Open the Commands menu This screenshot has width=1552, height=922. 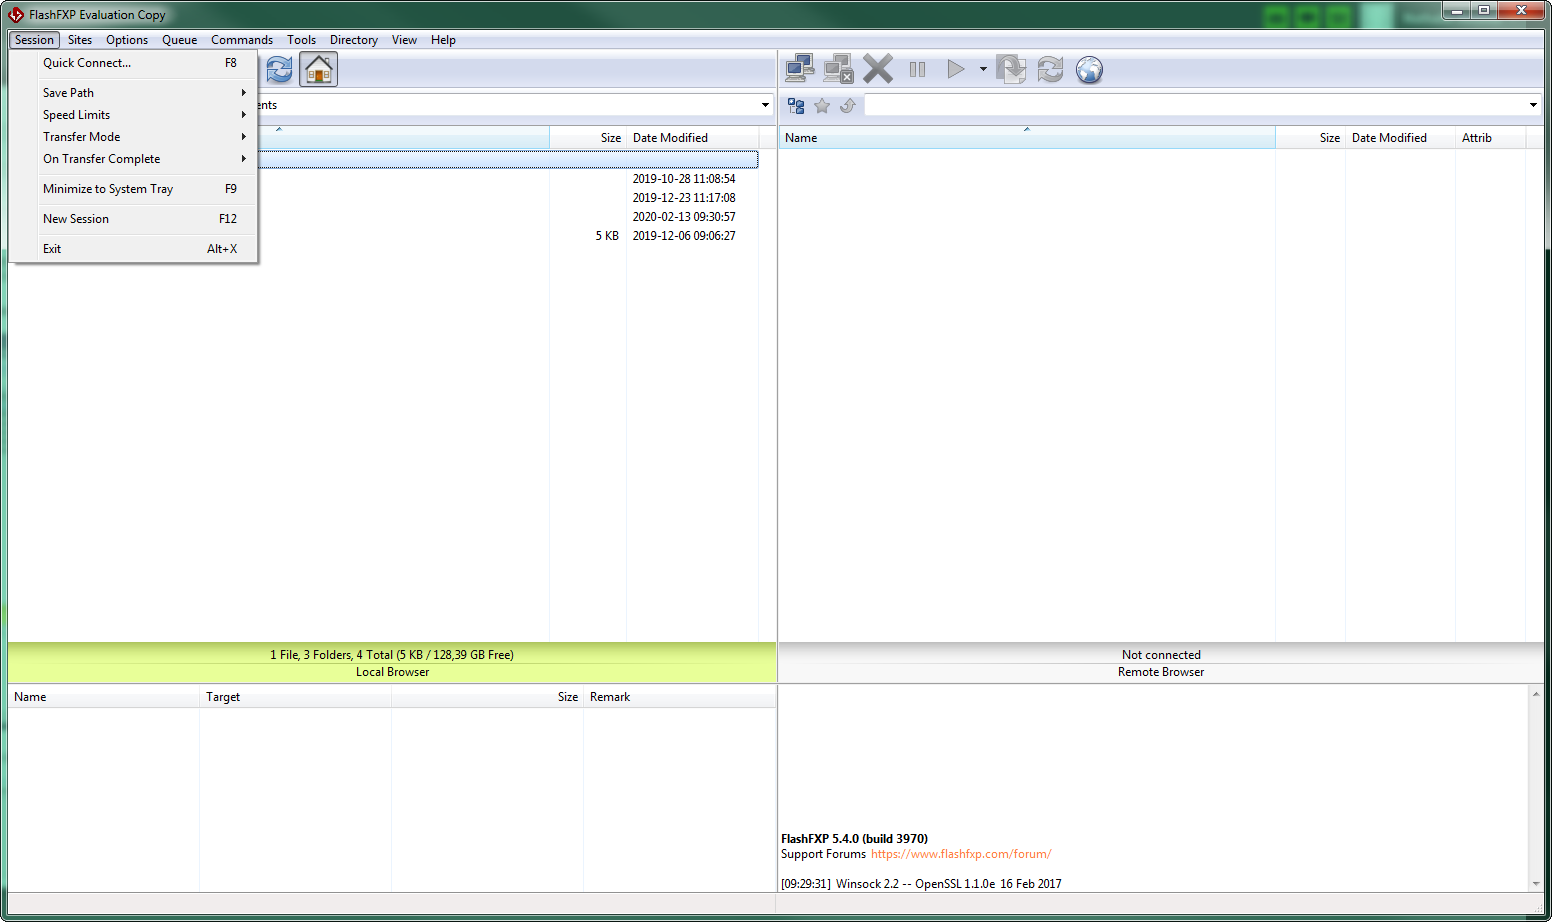click(242, 40)
